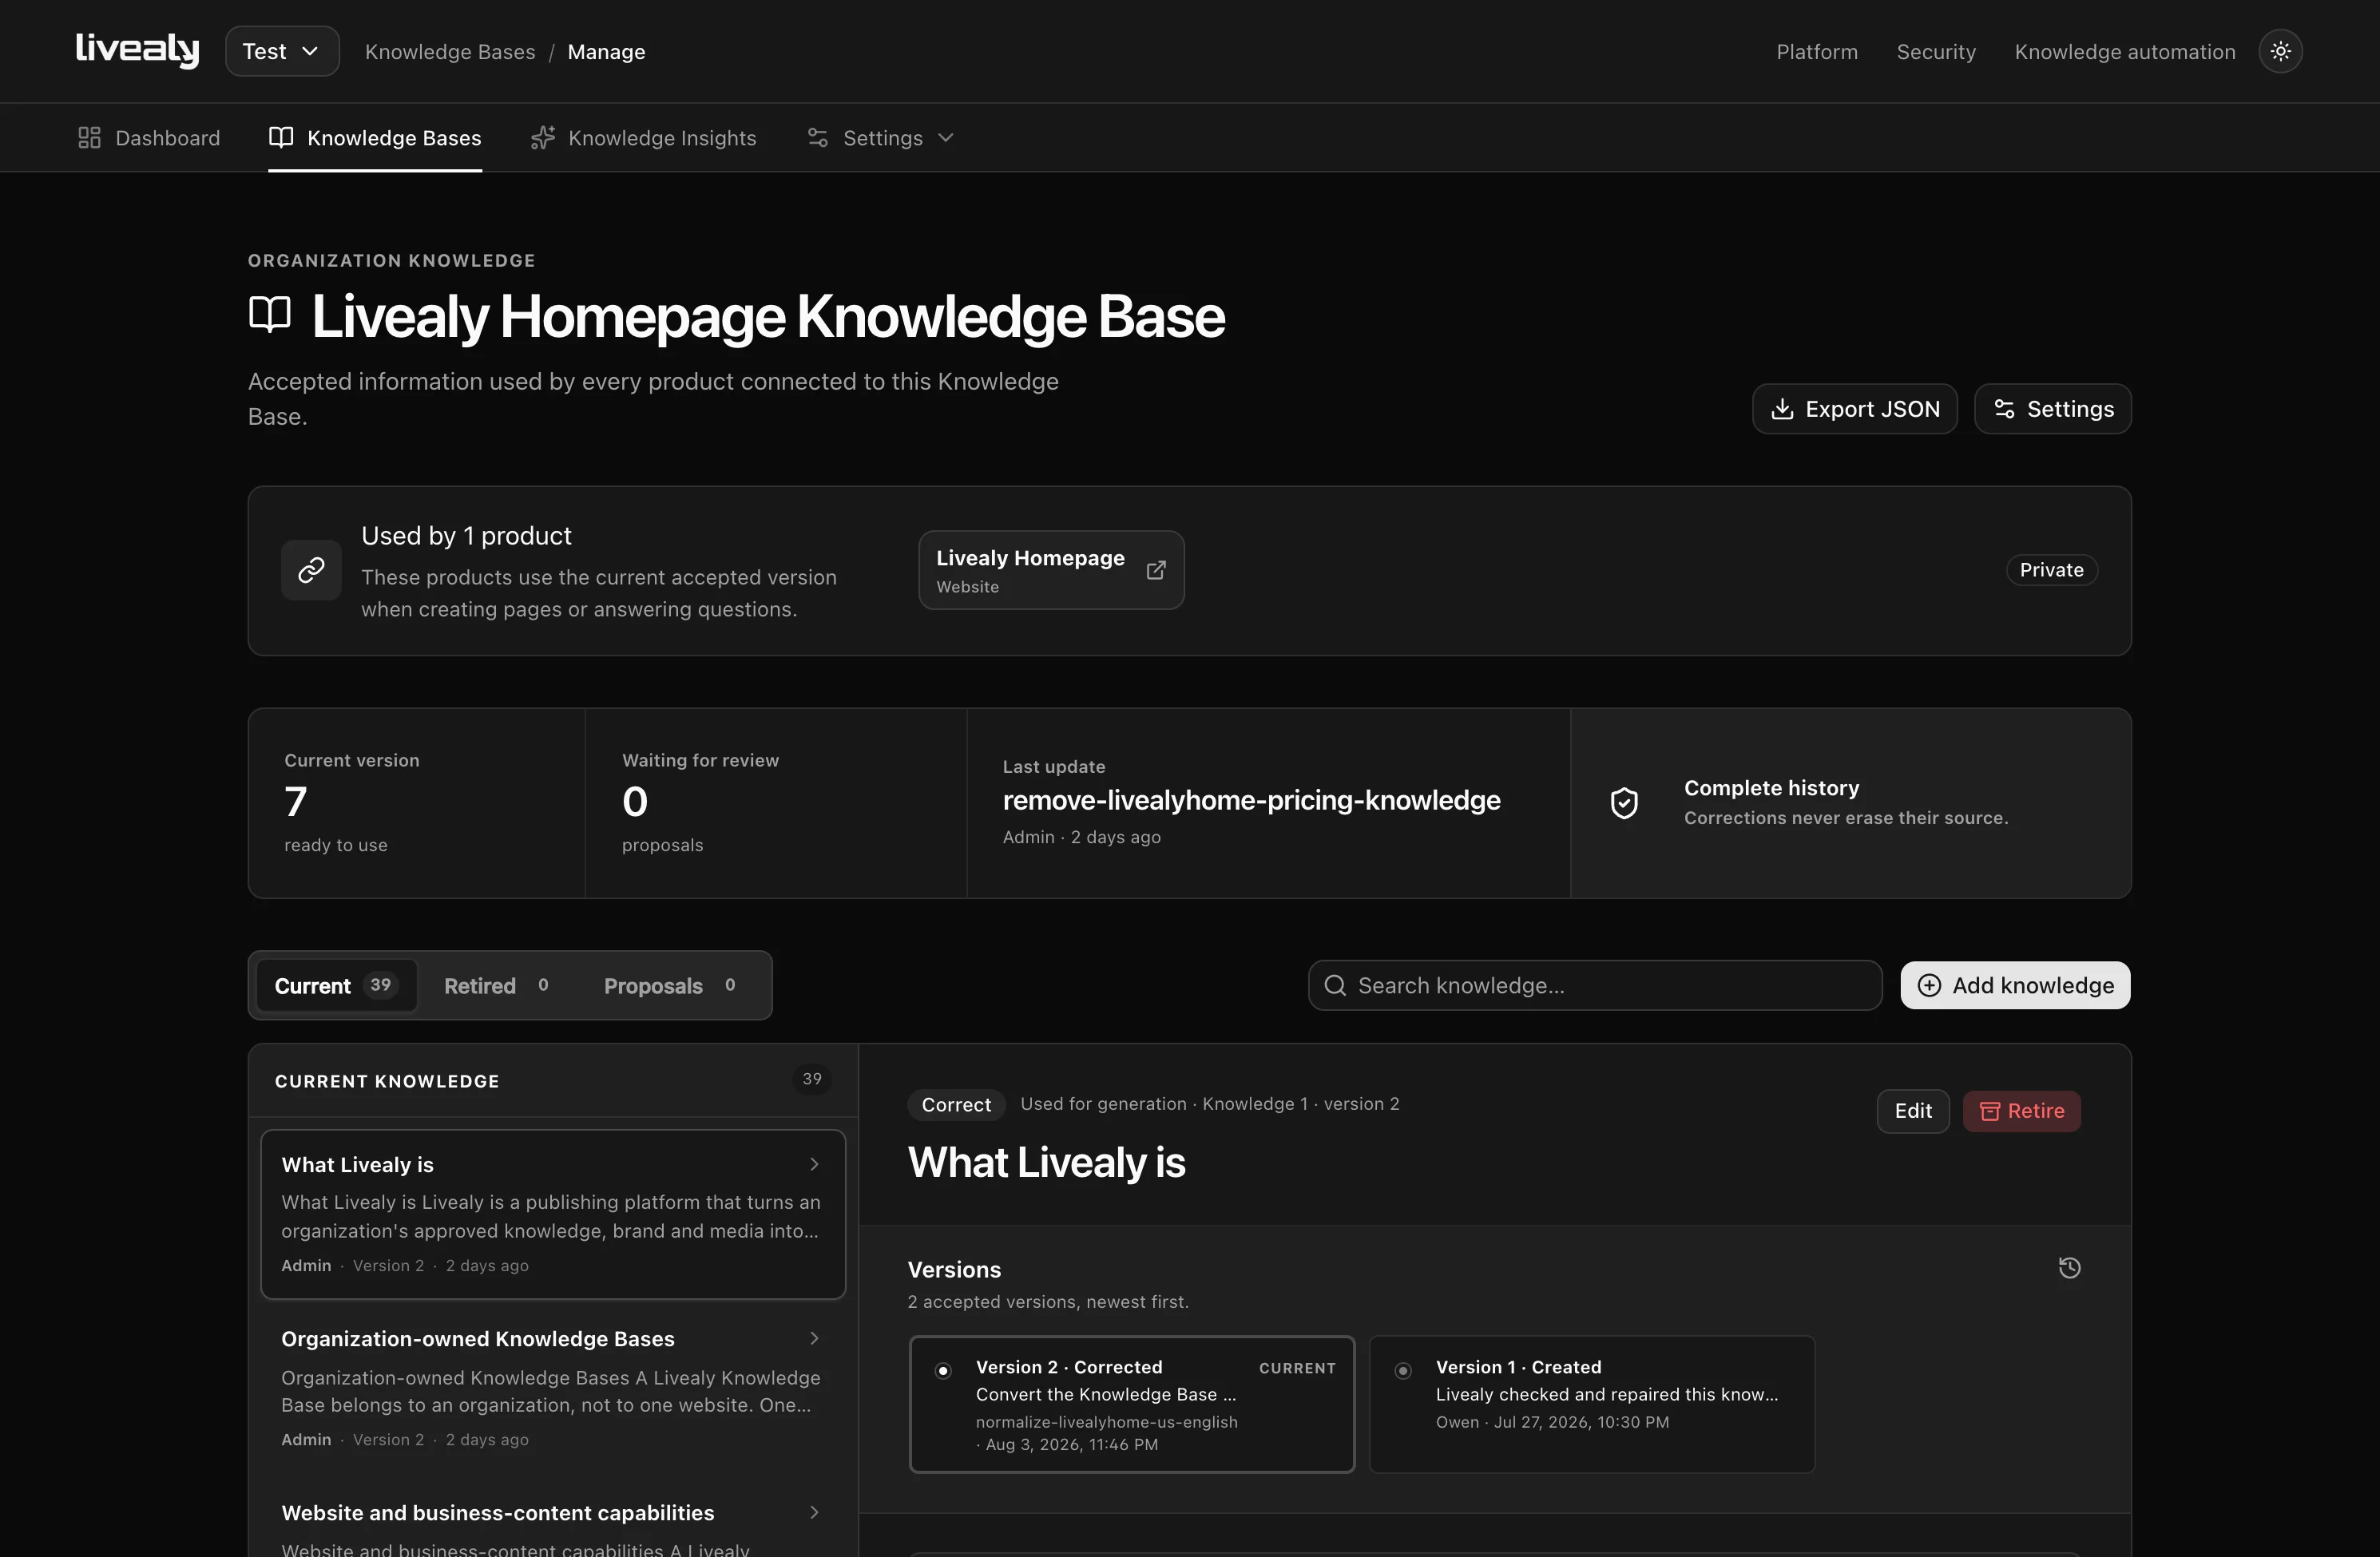
Task: Expand Organization-owned Knowledge Bases chevron
Action: [814, 1338]
